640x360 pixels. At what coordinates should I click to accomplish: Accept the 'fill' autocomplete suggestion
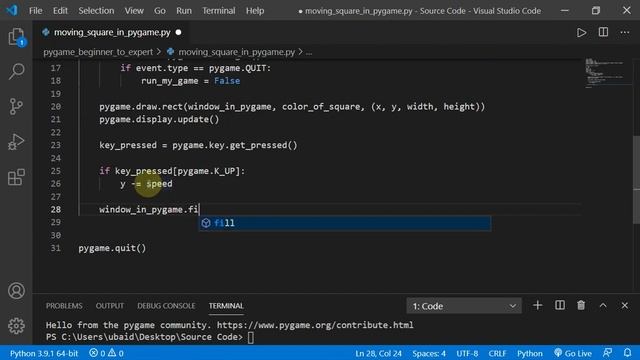point(344,223)
